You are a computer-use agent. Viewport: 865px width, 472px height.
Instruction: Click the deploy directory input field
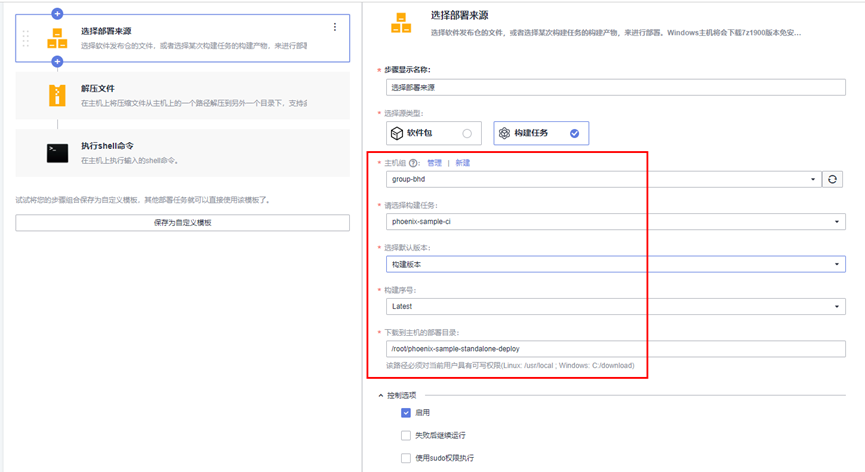(x=616, y=349)
